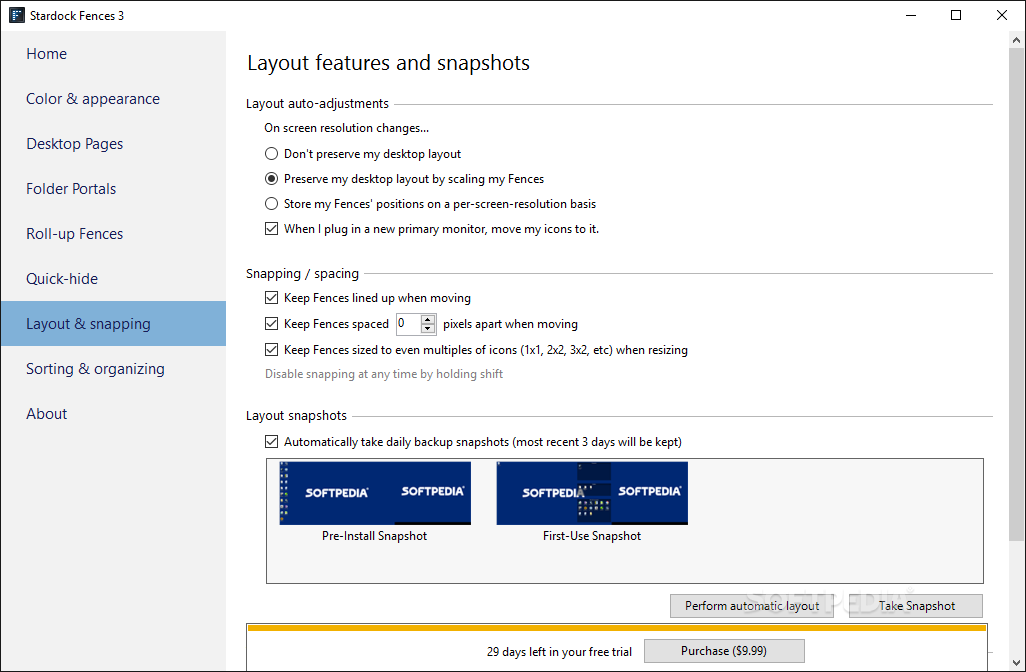Open the Desktop Pages section
The width and height of the screenshot is (1026, 672).
[113, 144]
